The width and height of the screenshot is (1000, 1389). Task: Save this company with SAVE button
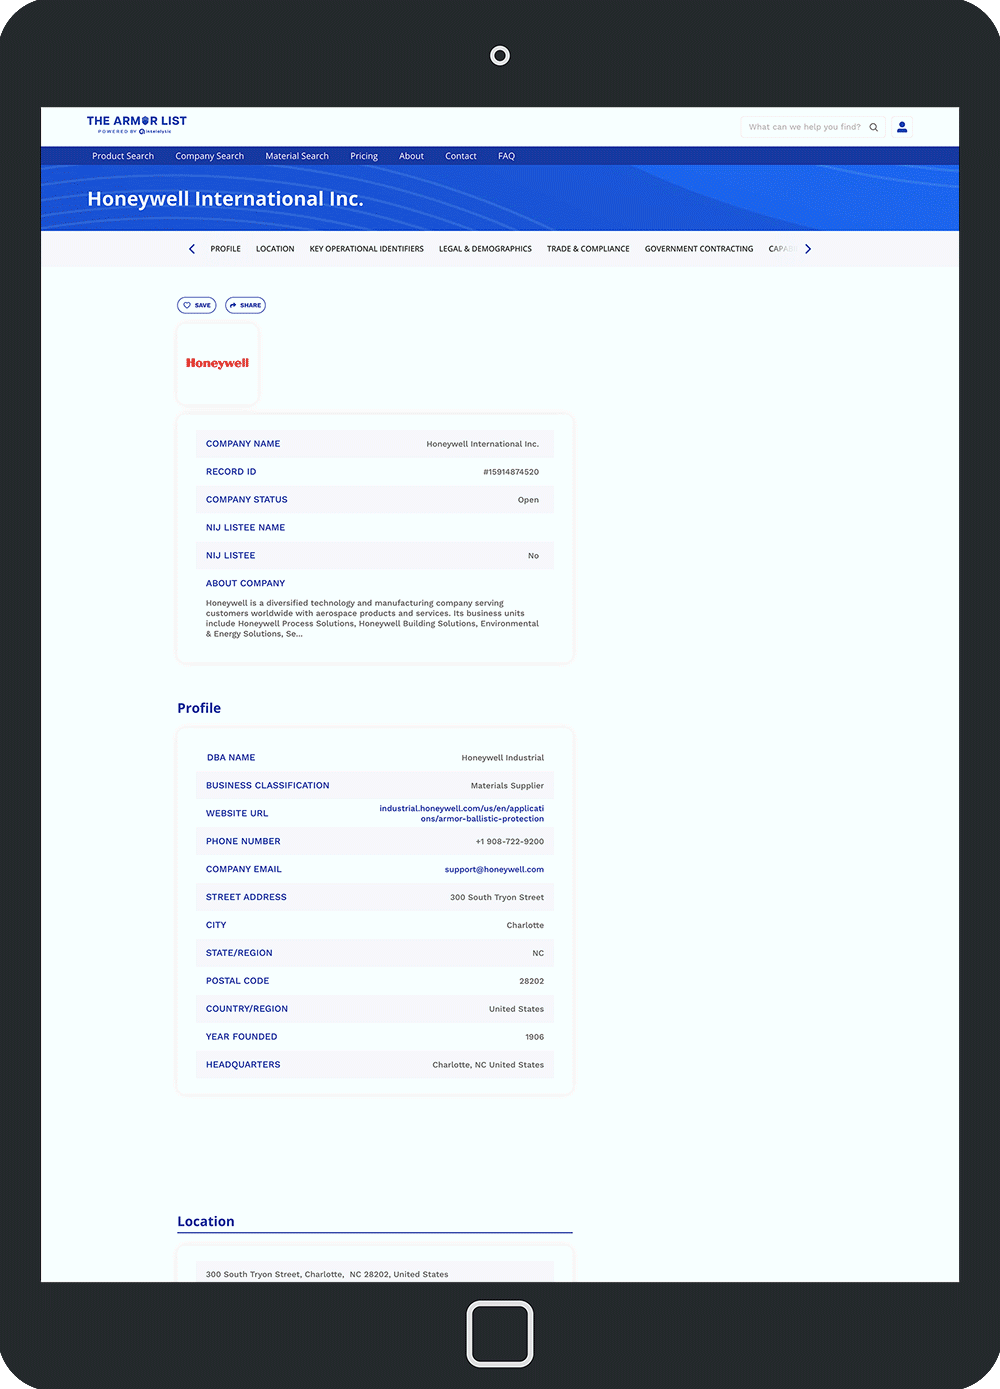coord(197,305)
